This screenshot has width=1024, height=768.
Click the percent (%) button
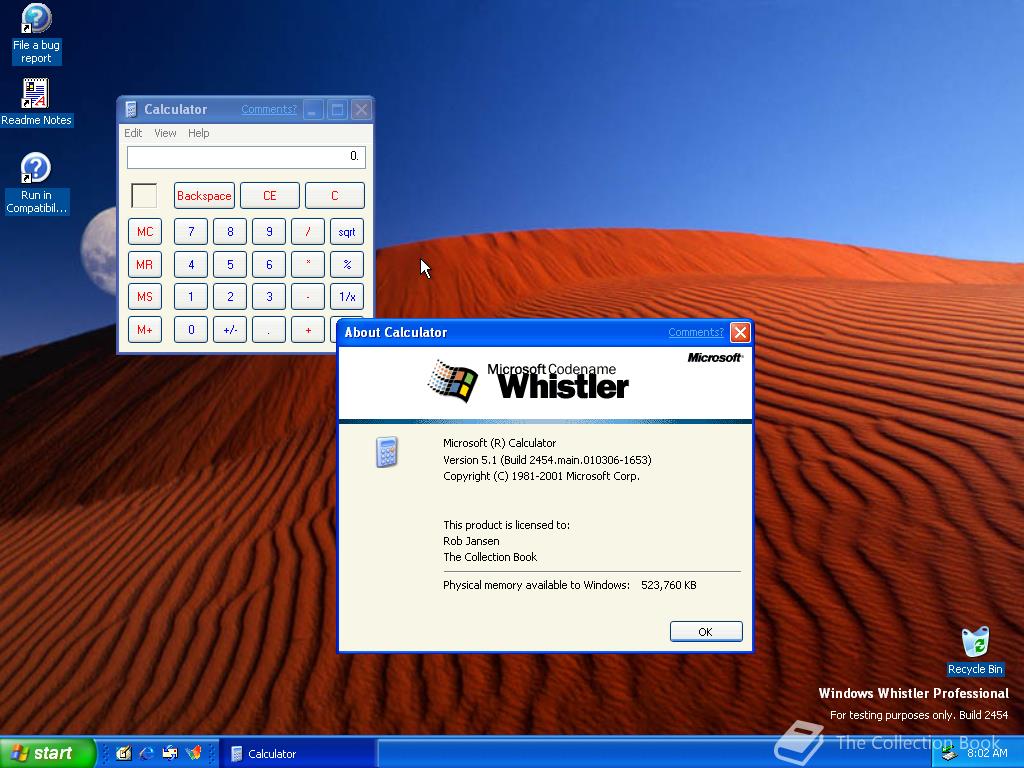[x=347, y=264]
